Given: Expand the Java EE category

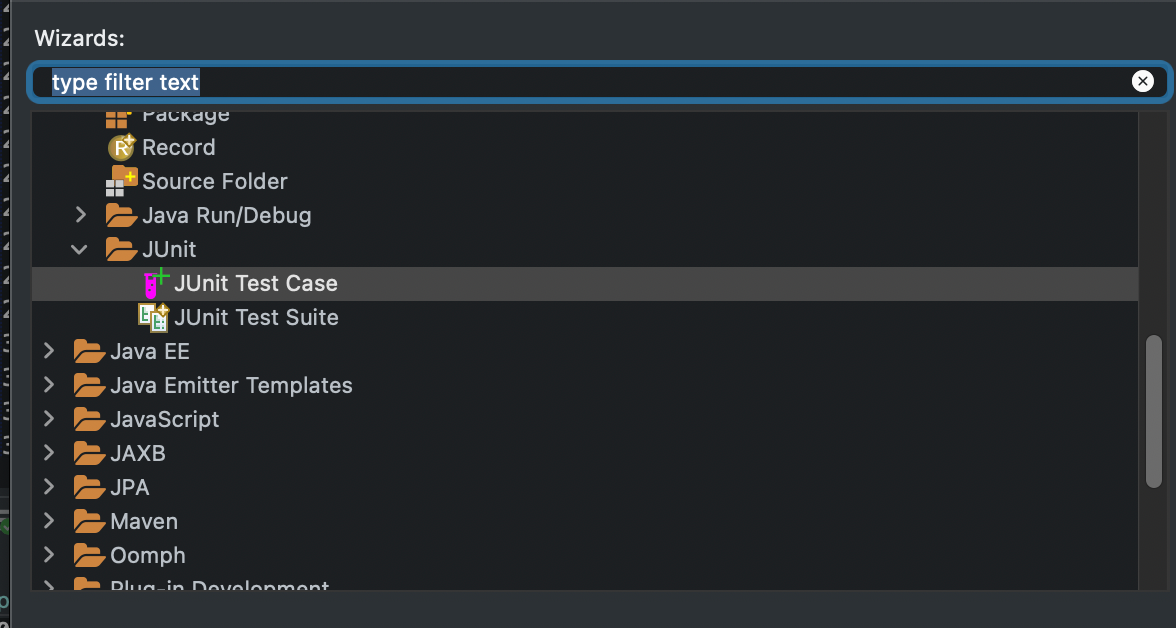Looking at the screenshot, I should click(x=48, y=351).
